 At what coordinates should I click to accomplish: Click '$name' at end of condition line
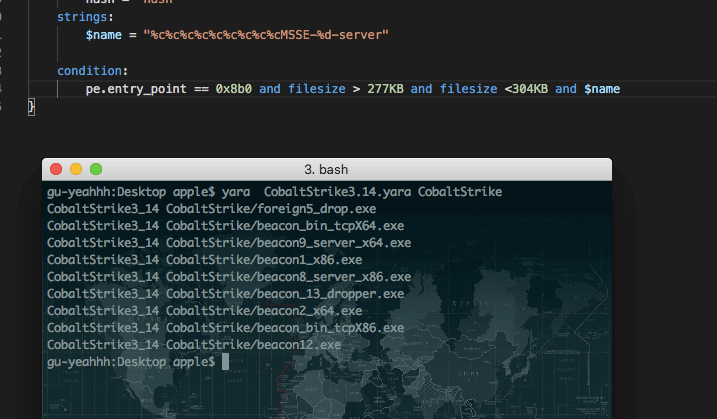click(x=602, y=89)
